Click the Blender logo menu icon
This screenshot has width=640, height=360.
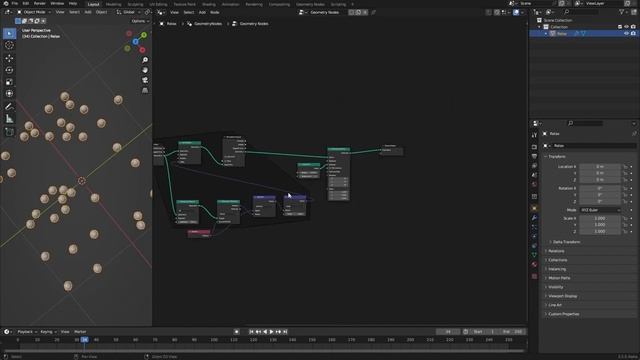point(5,3)
